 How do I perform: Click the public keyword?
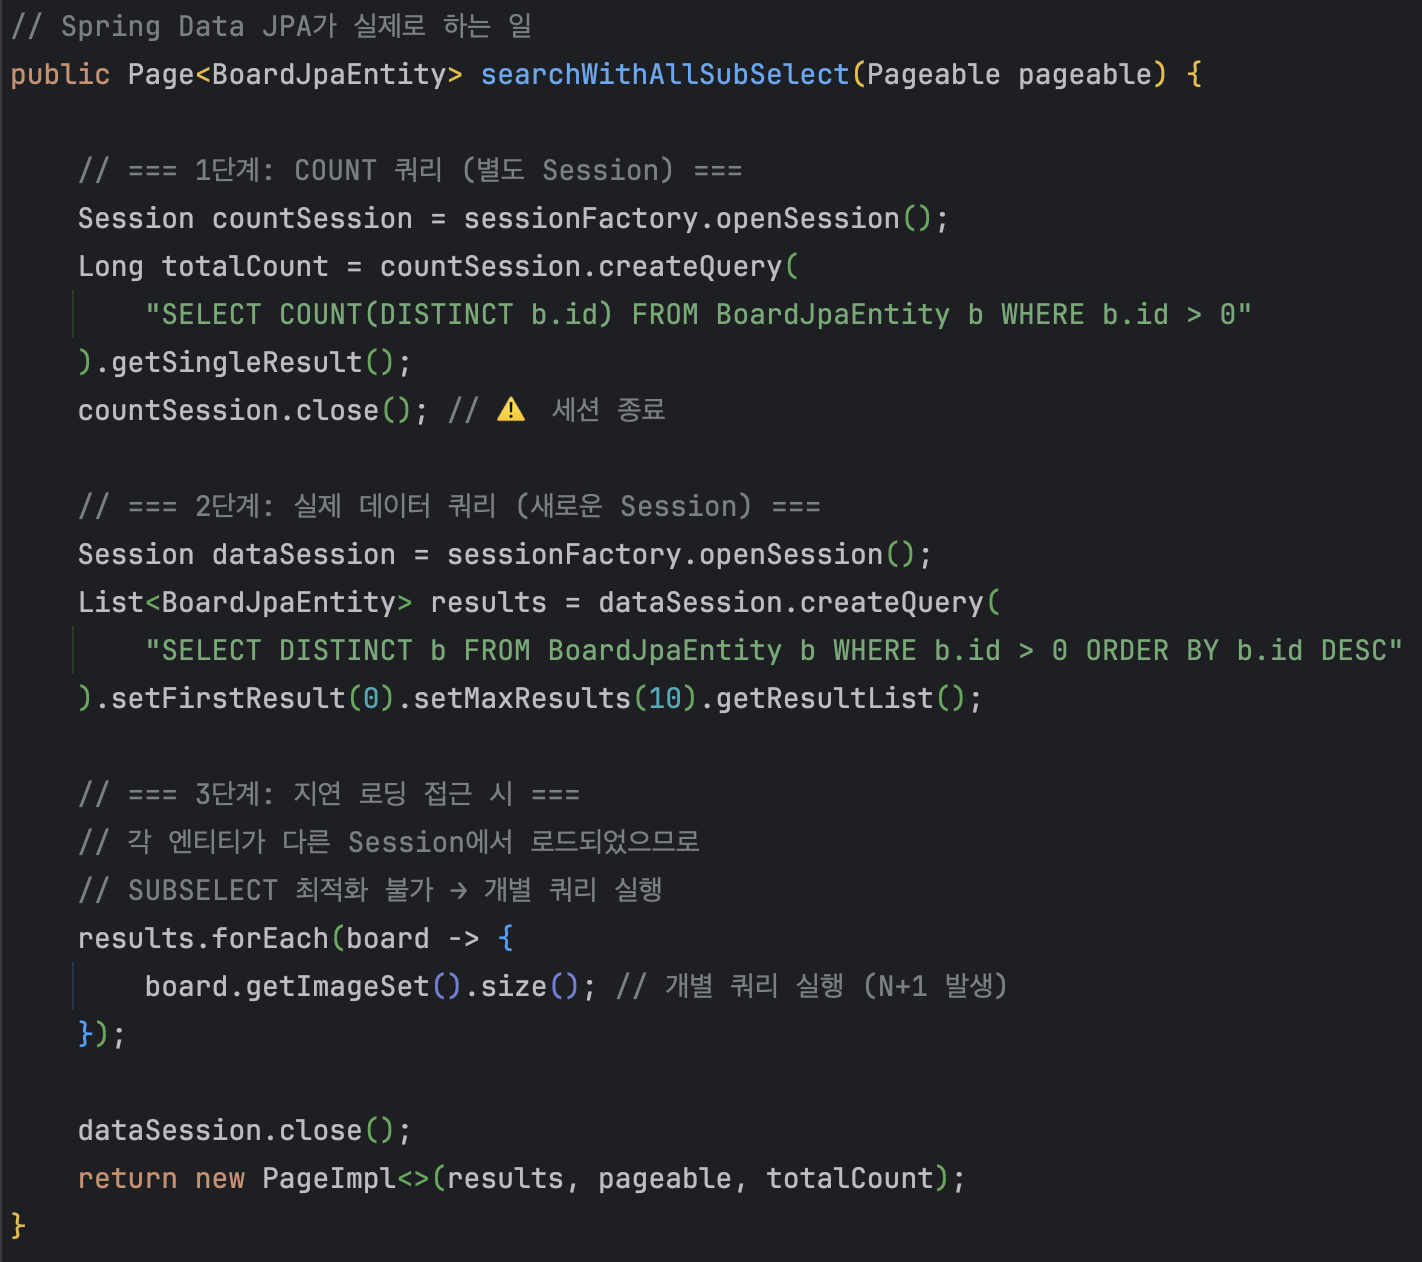pos(60,75)
